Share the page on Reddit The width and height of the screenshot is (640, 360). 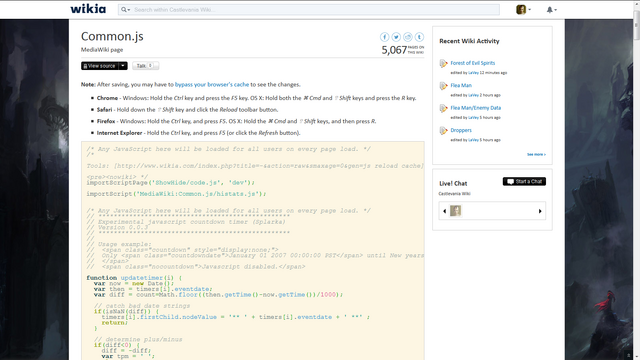(x=408, y=37)
